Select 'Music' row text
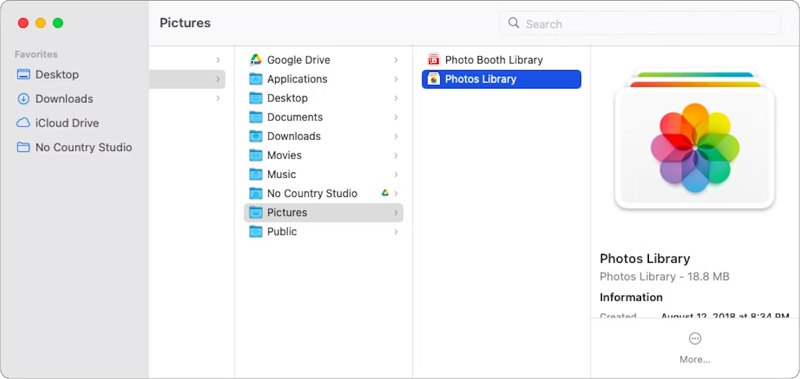Viewport: 800px width, 379px height. pos(281,174)
